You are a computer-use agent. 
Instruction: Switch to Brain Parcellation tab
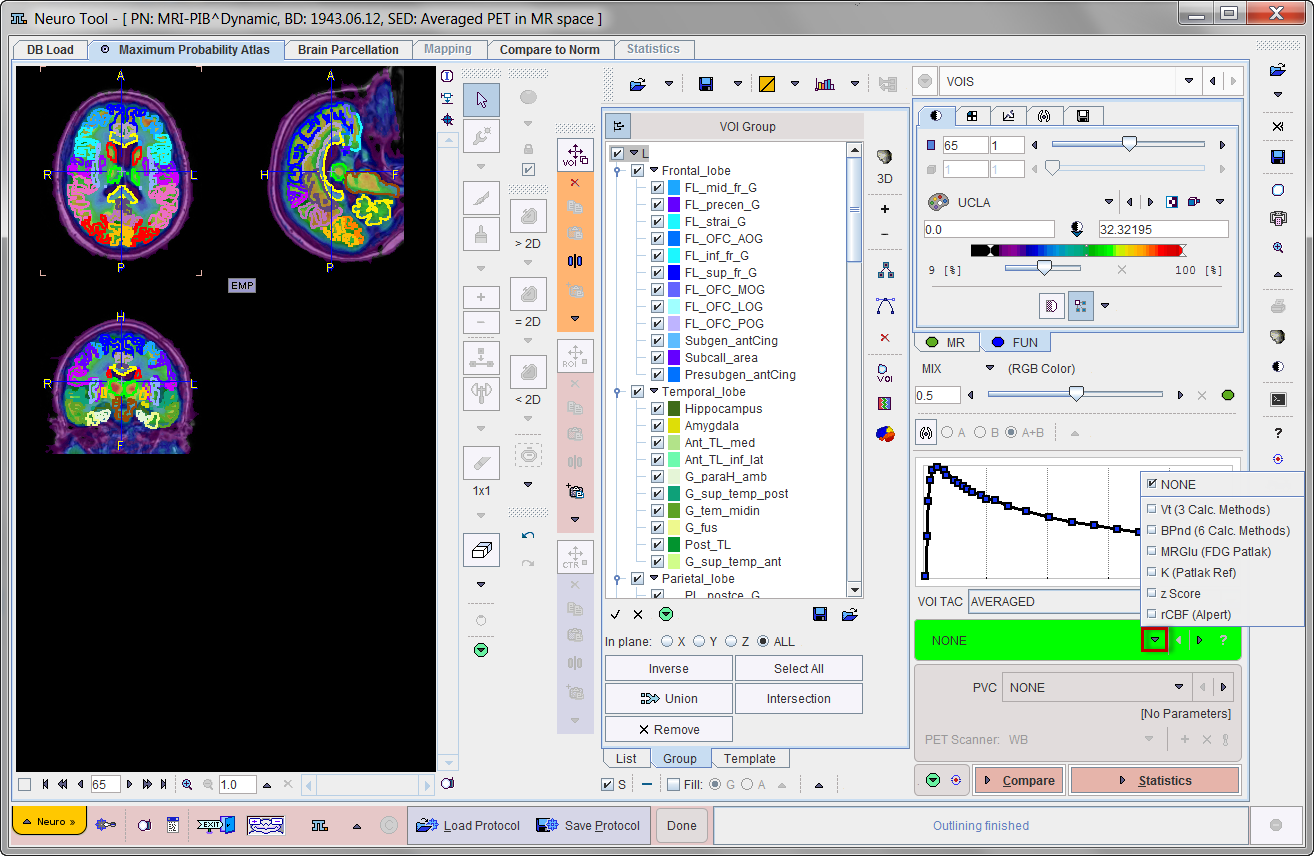click(348, 49)
